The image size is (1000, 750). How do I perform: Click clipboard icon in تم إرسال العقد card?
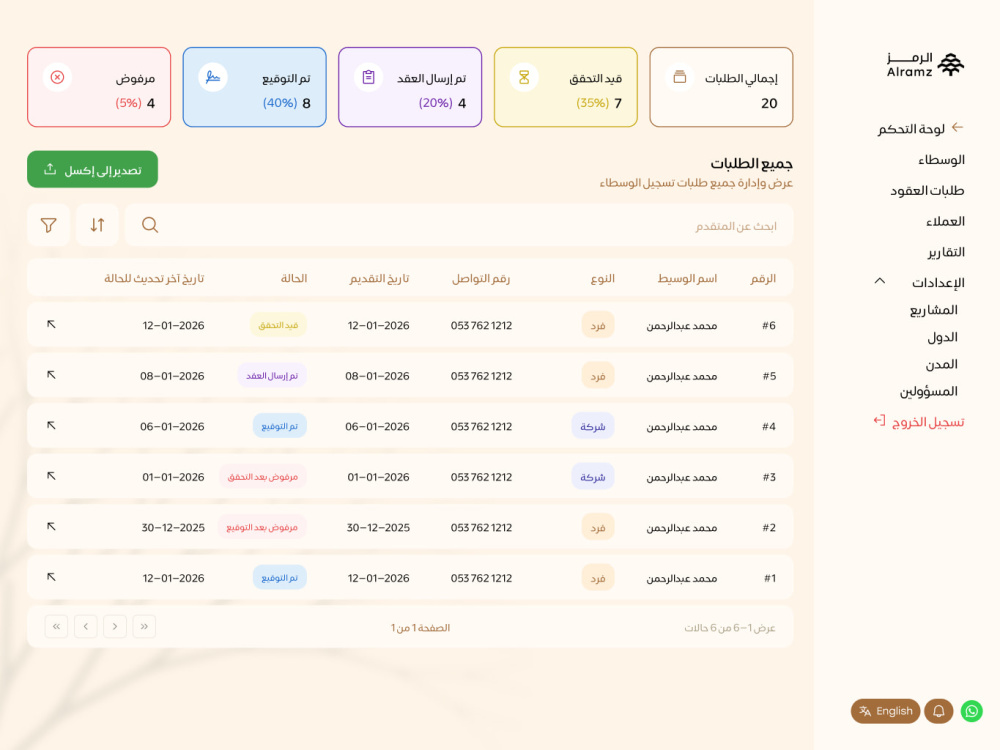[x=369, y=77]
